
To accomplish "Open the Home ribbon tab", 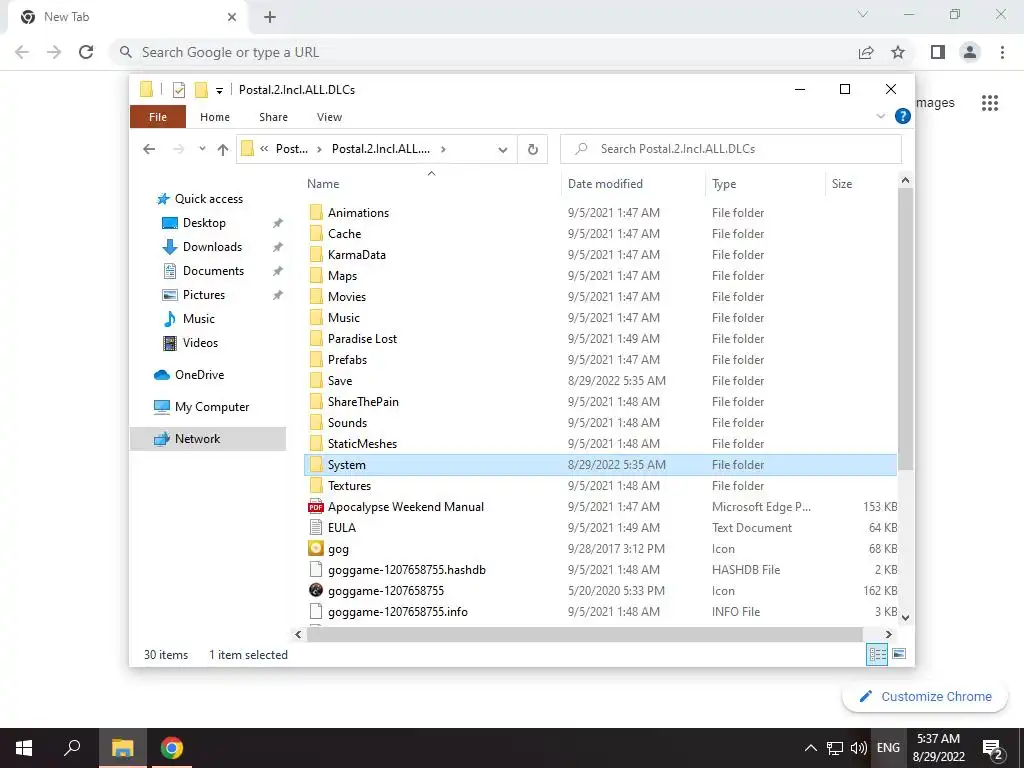I will [215, 117].
